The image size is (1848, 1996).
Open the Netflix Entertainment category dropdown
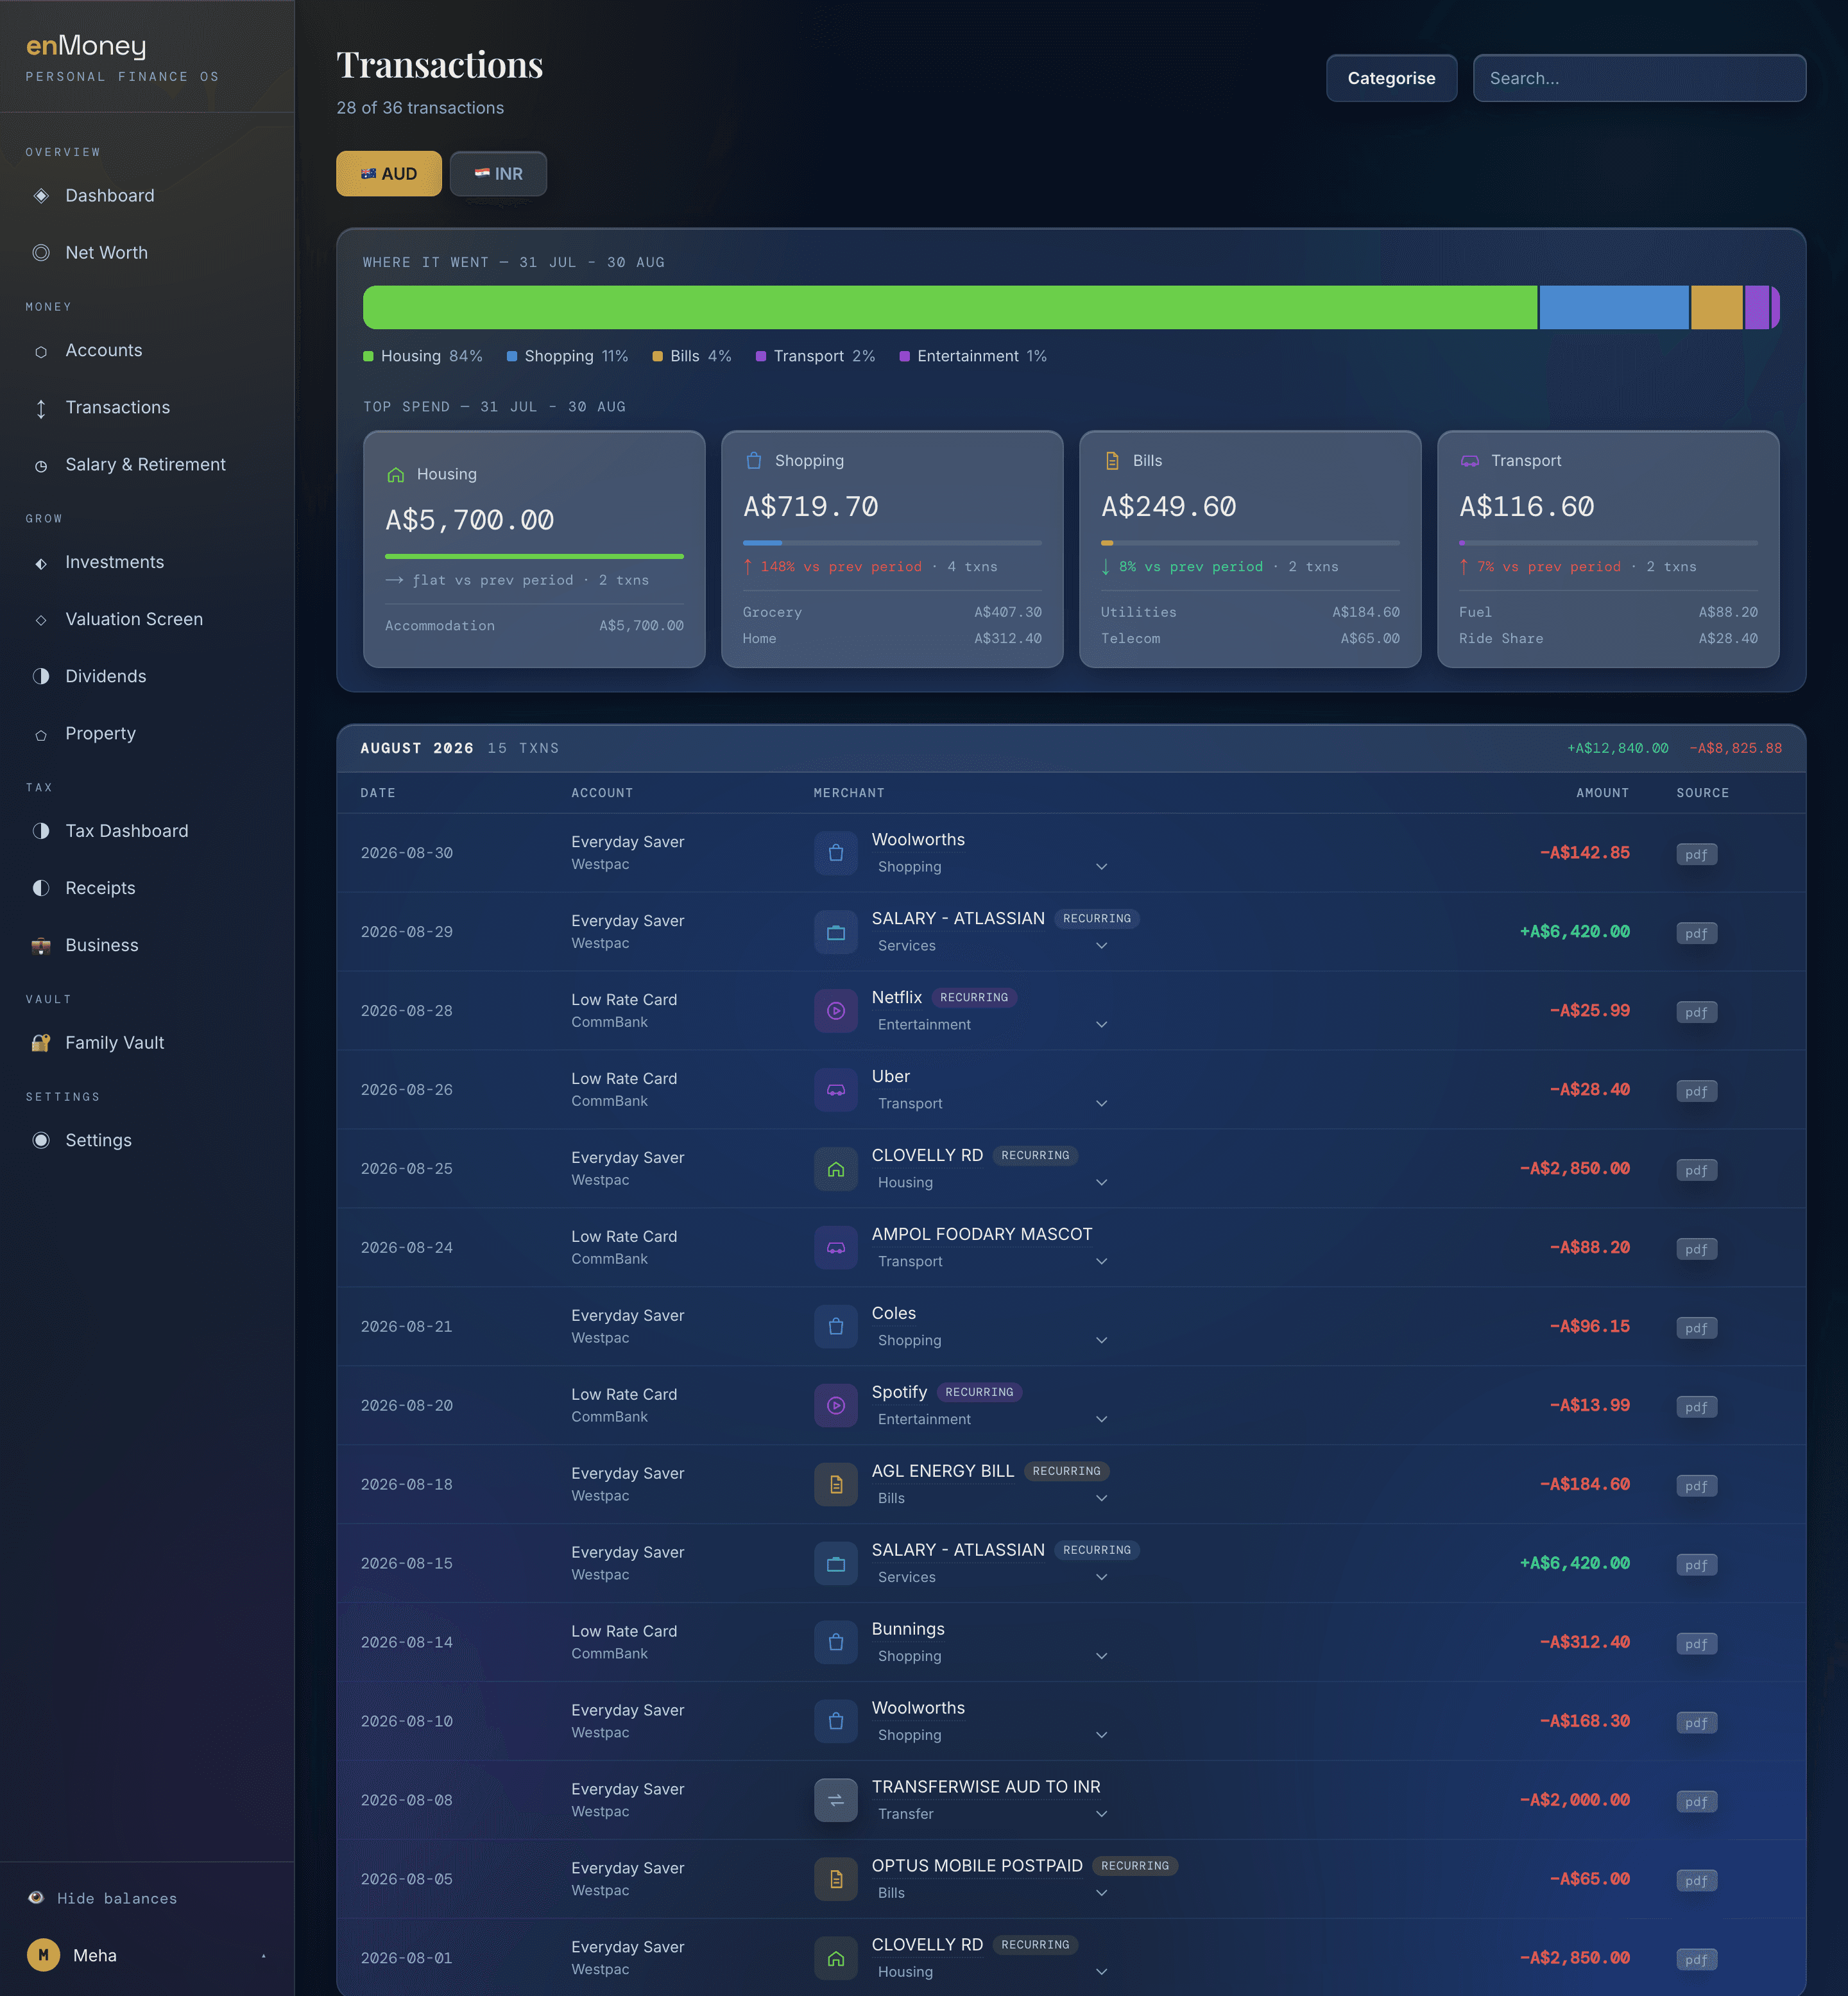tap(992, 1025)
